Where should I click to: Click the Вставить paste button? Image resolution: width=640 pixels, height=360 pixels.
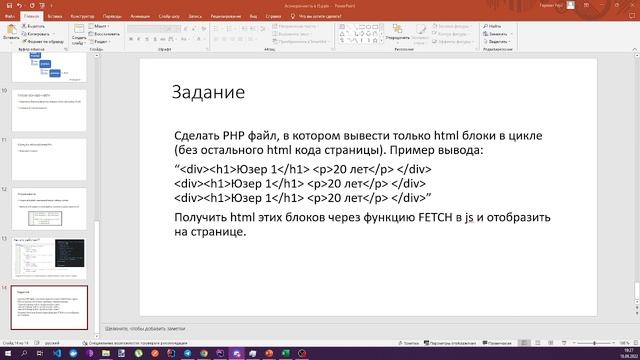[11, 32]
